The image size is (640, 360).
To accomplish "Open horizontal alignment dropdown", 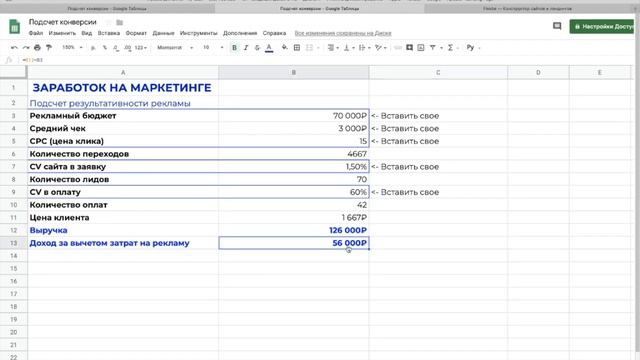I will pos(333,48).
